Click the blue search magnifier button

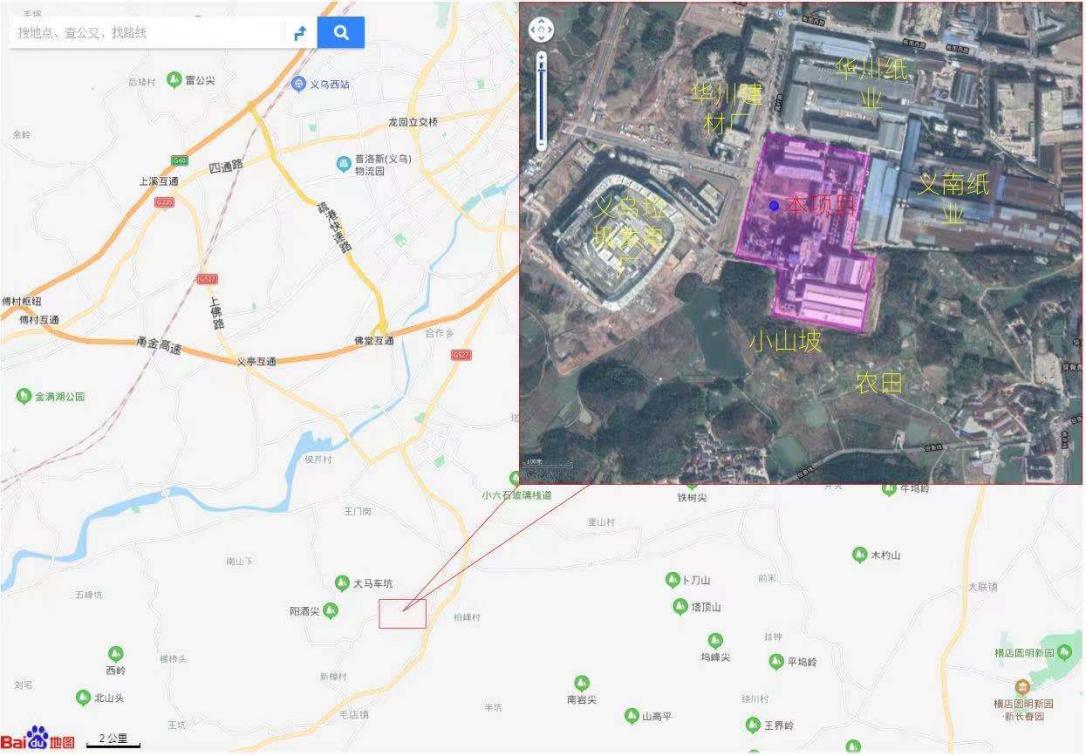pyautogui.click(x=341, y=33)
